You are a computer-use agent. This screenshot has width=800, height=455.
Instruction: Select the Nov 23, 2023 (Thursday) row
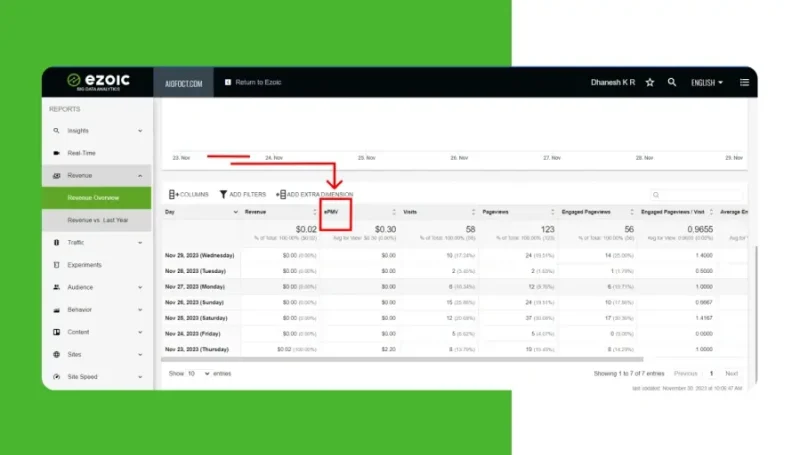455,349
